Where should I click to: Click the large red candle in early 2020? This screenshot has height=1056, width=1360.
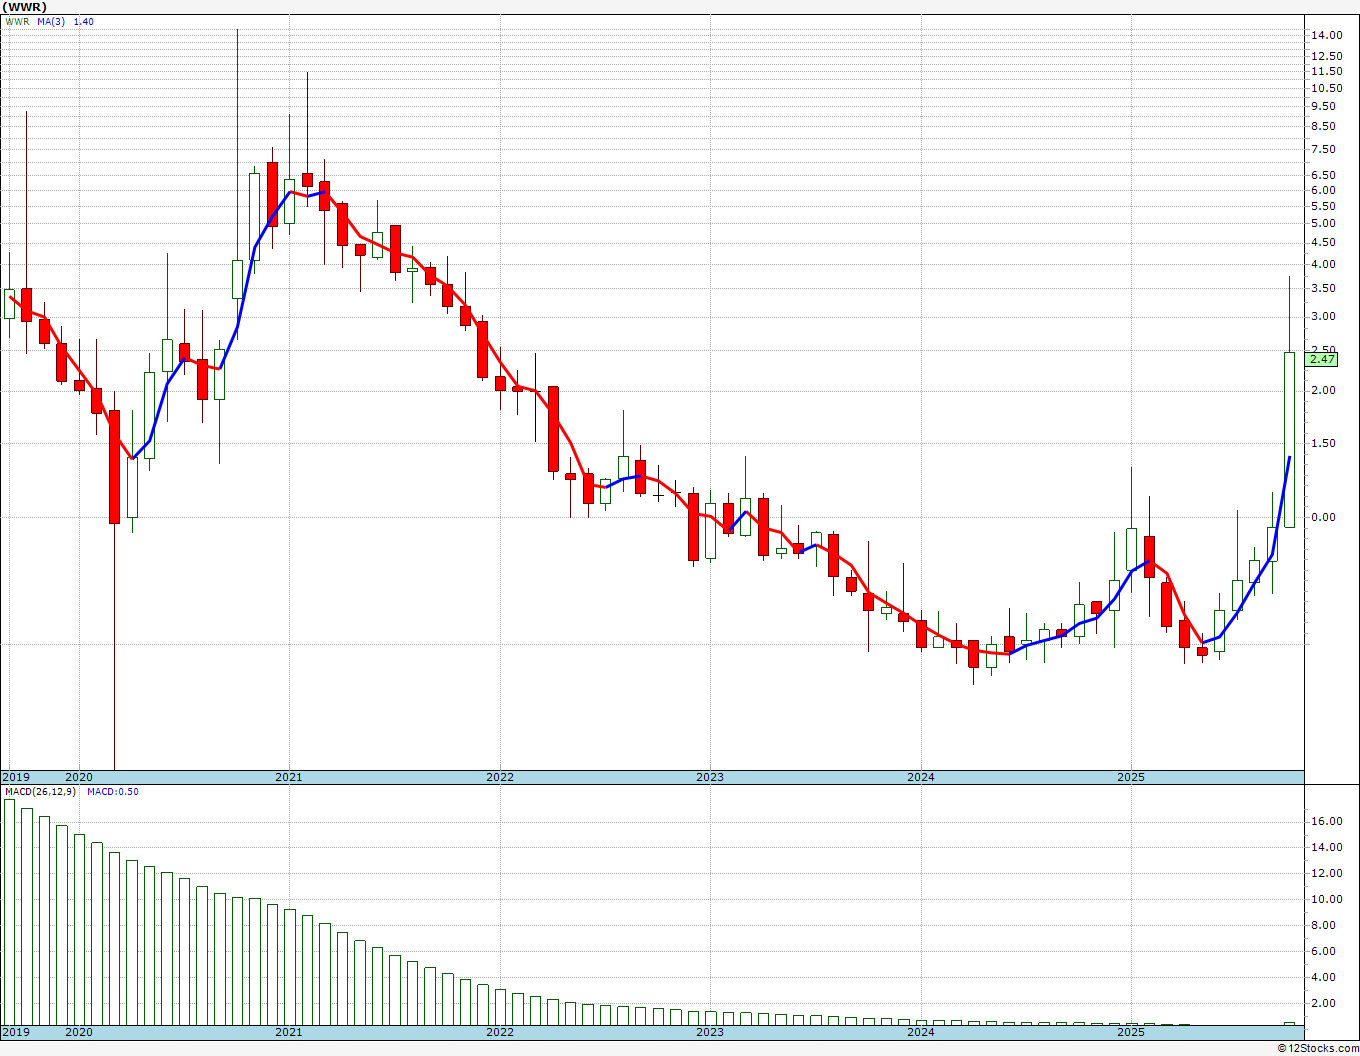point(114,466)
